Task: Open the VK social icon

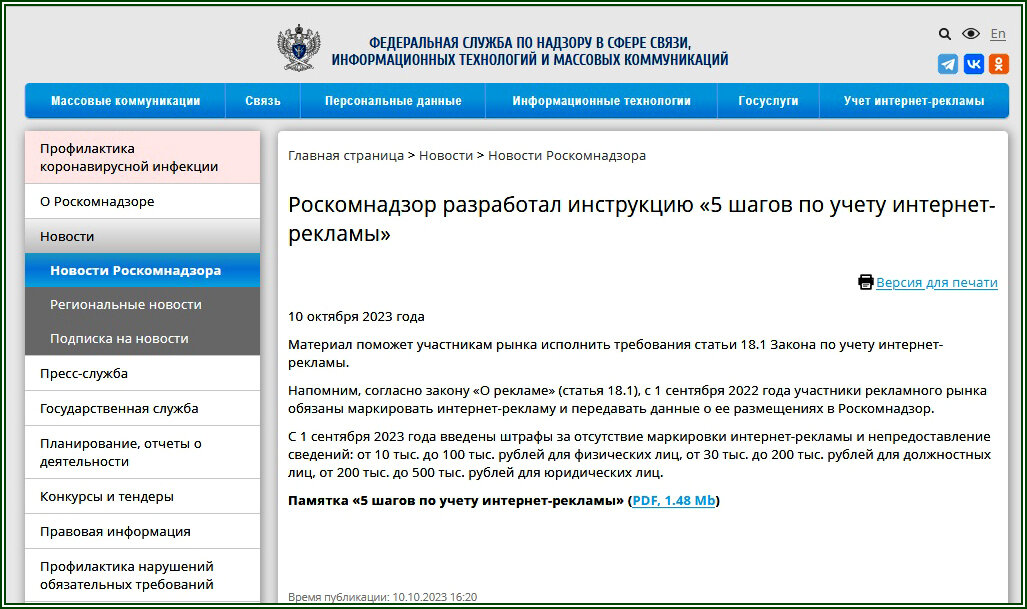Action: coord(973,64)
